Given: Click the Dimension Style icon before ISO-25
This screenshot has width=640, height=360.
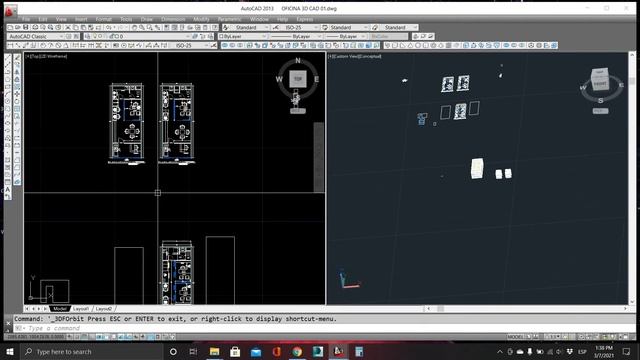Looking at the screenshot, I should [276, 27].
